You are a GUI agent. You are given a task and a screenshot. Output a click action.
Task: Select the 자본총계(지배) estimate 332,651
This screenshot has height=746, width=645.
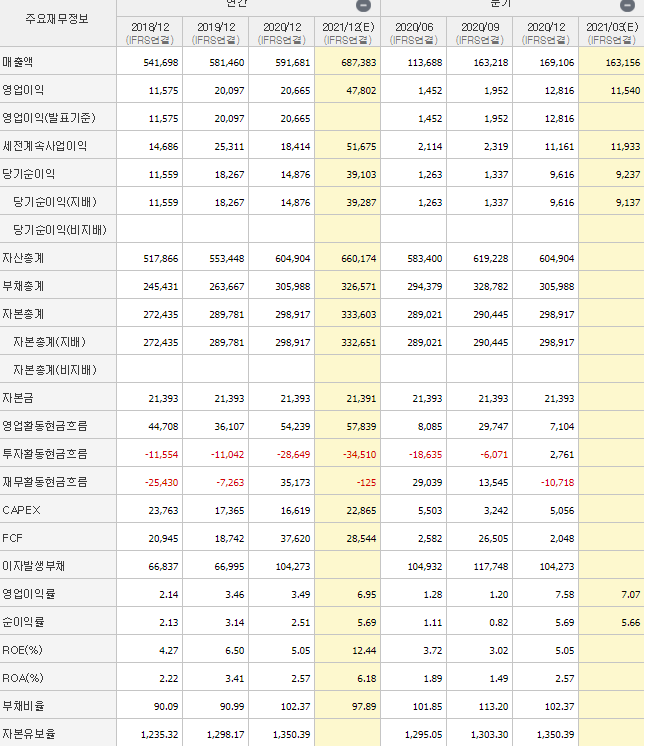359,343
